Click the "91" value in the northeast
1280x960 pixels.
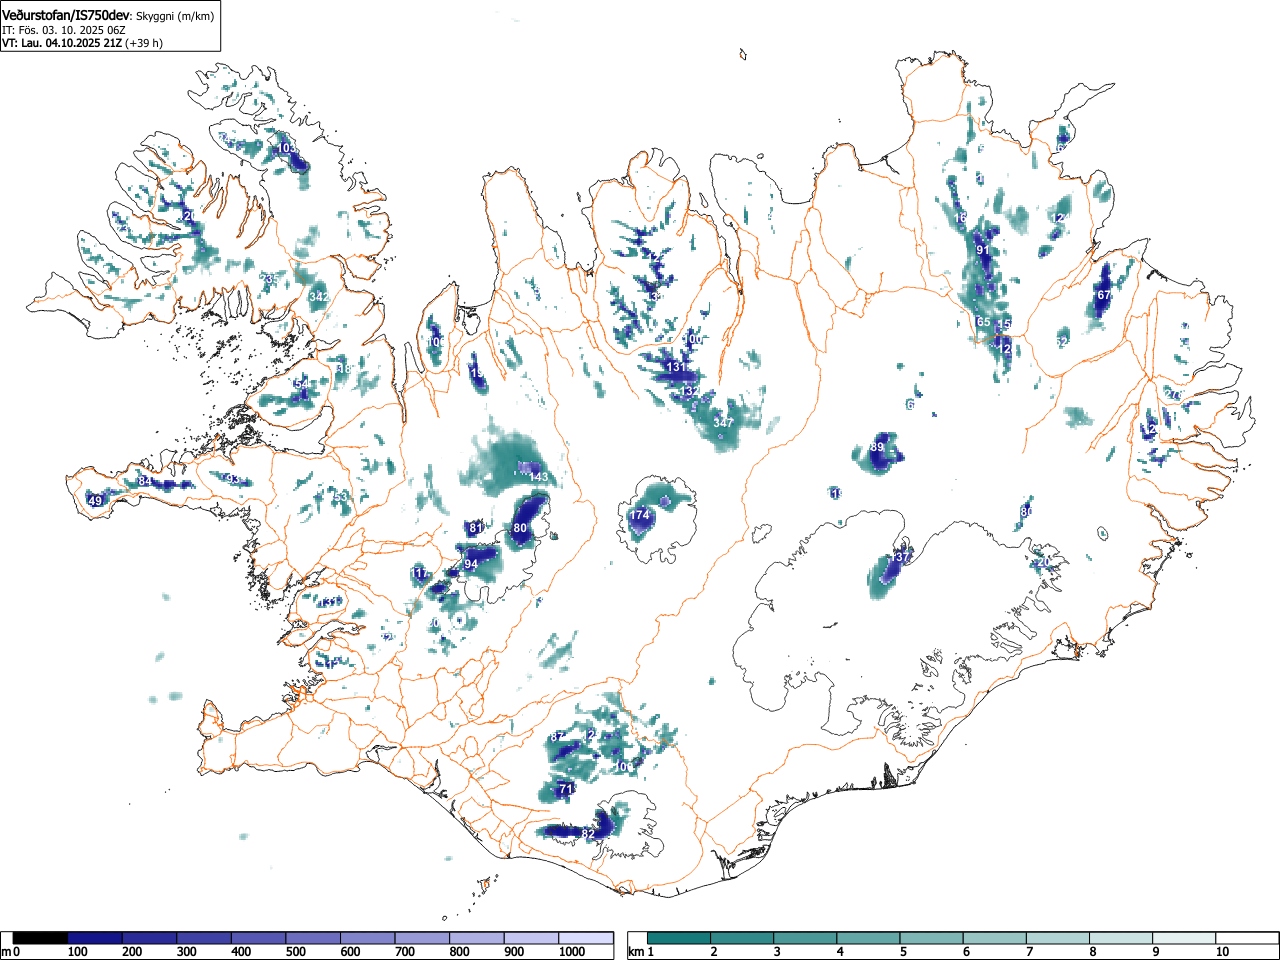point(982,250)
